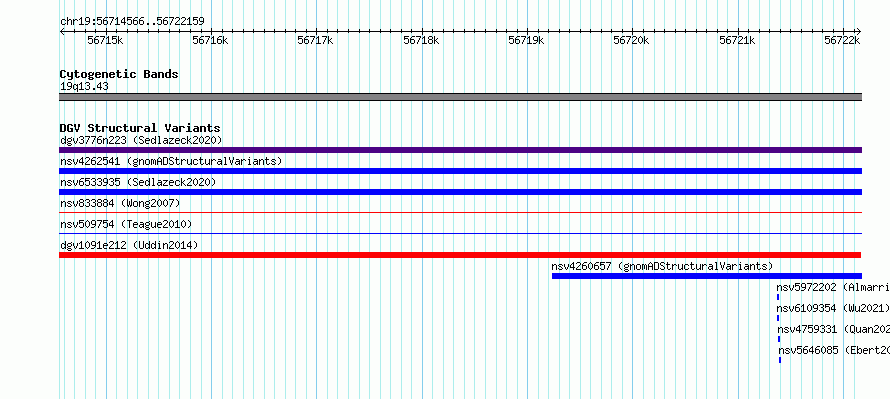Open nsv4260657 (gnomADStructuralVariants) label

coord(662,266)
